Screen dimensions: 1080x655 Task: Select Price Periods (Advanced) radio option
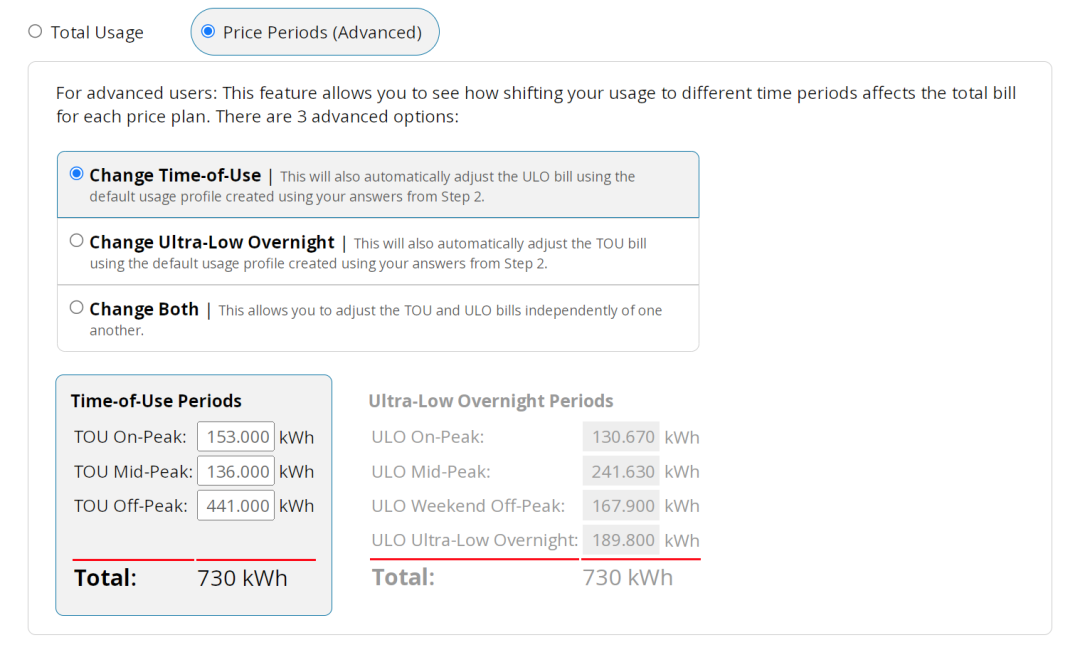208,32
